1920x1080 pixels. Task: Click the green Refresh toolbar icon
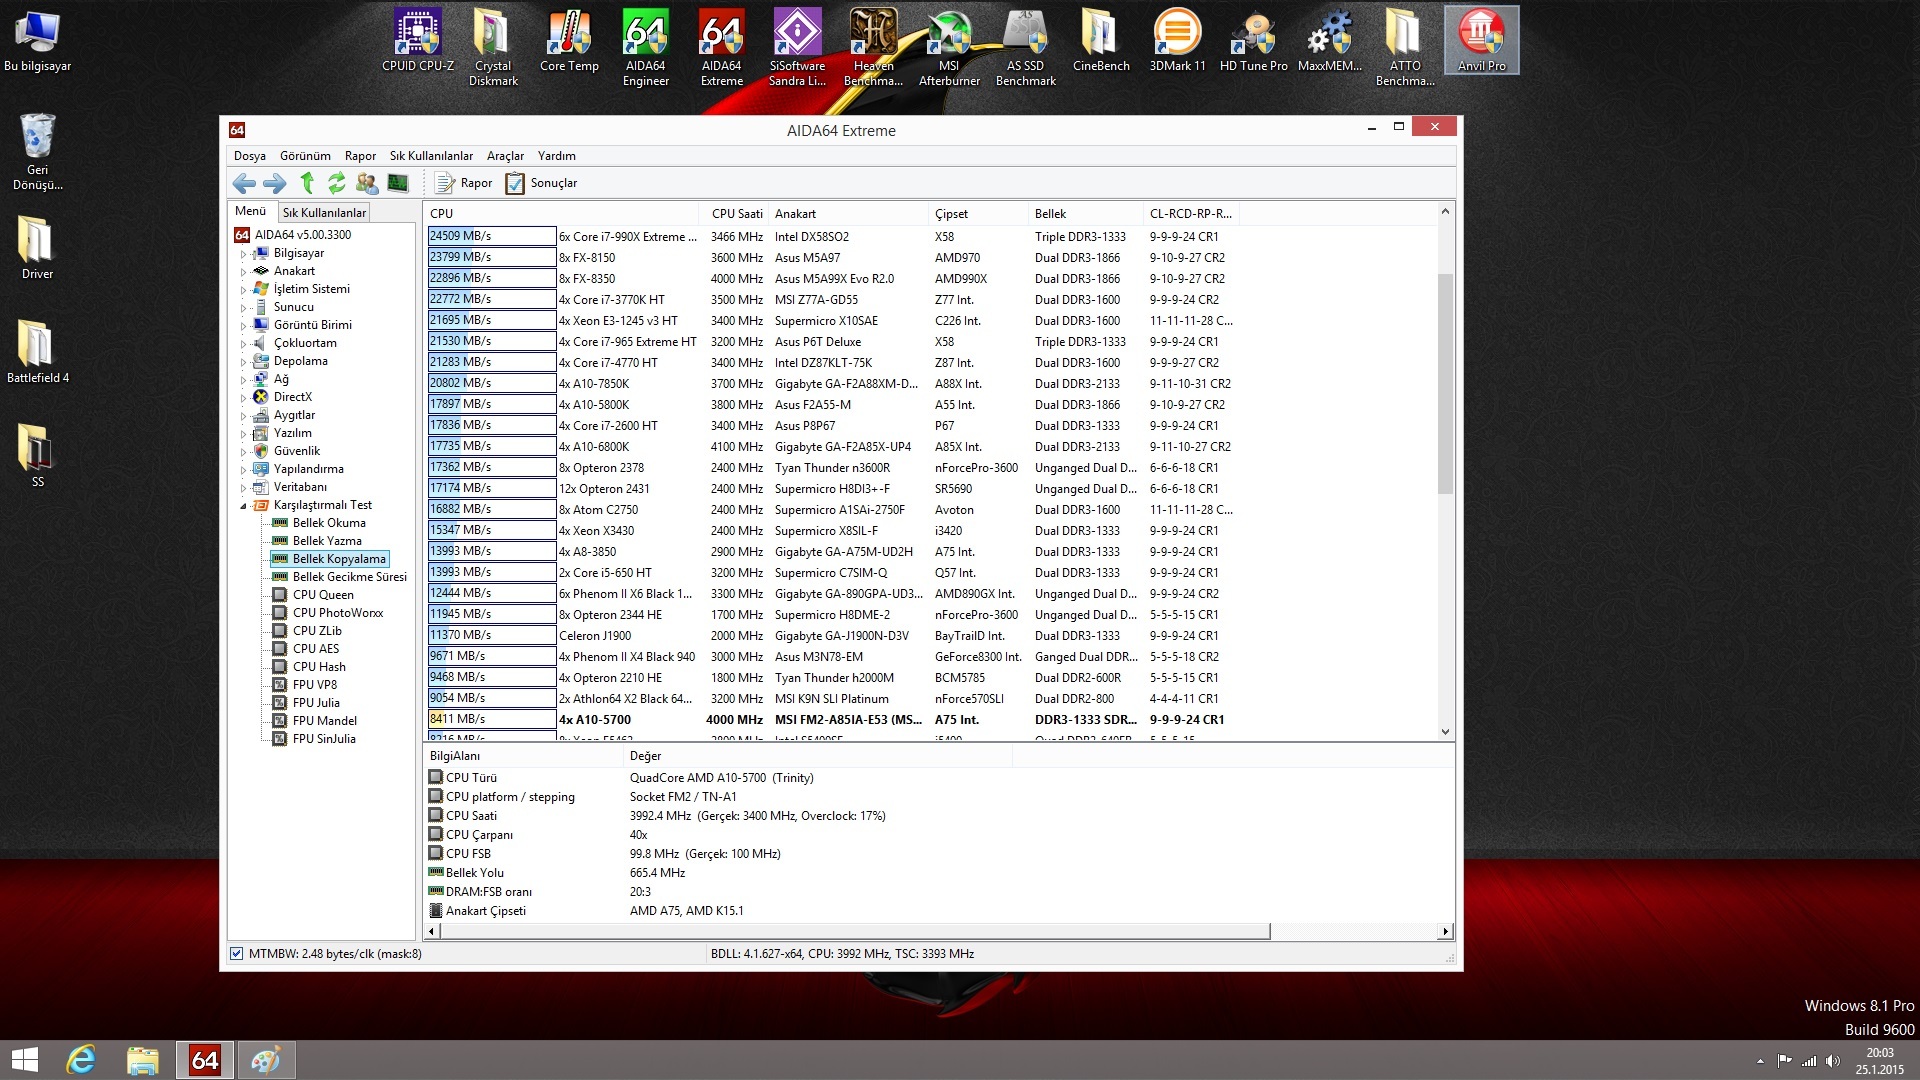click(x=337, y=182)
